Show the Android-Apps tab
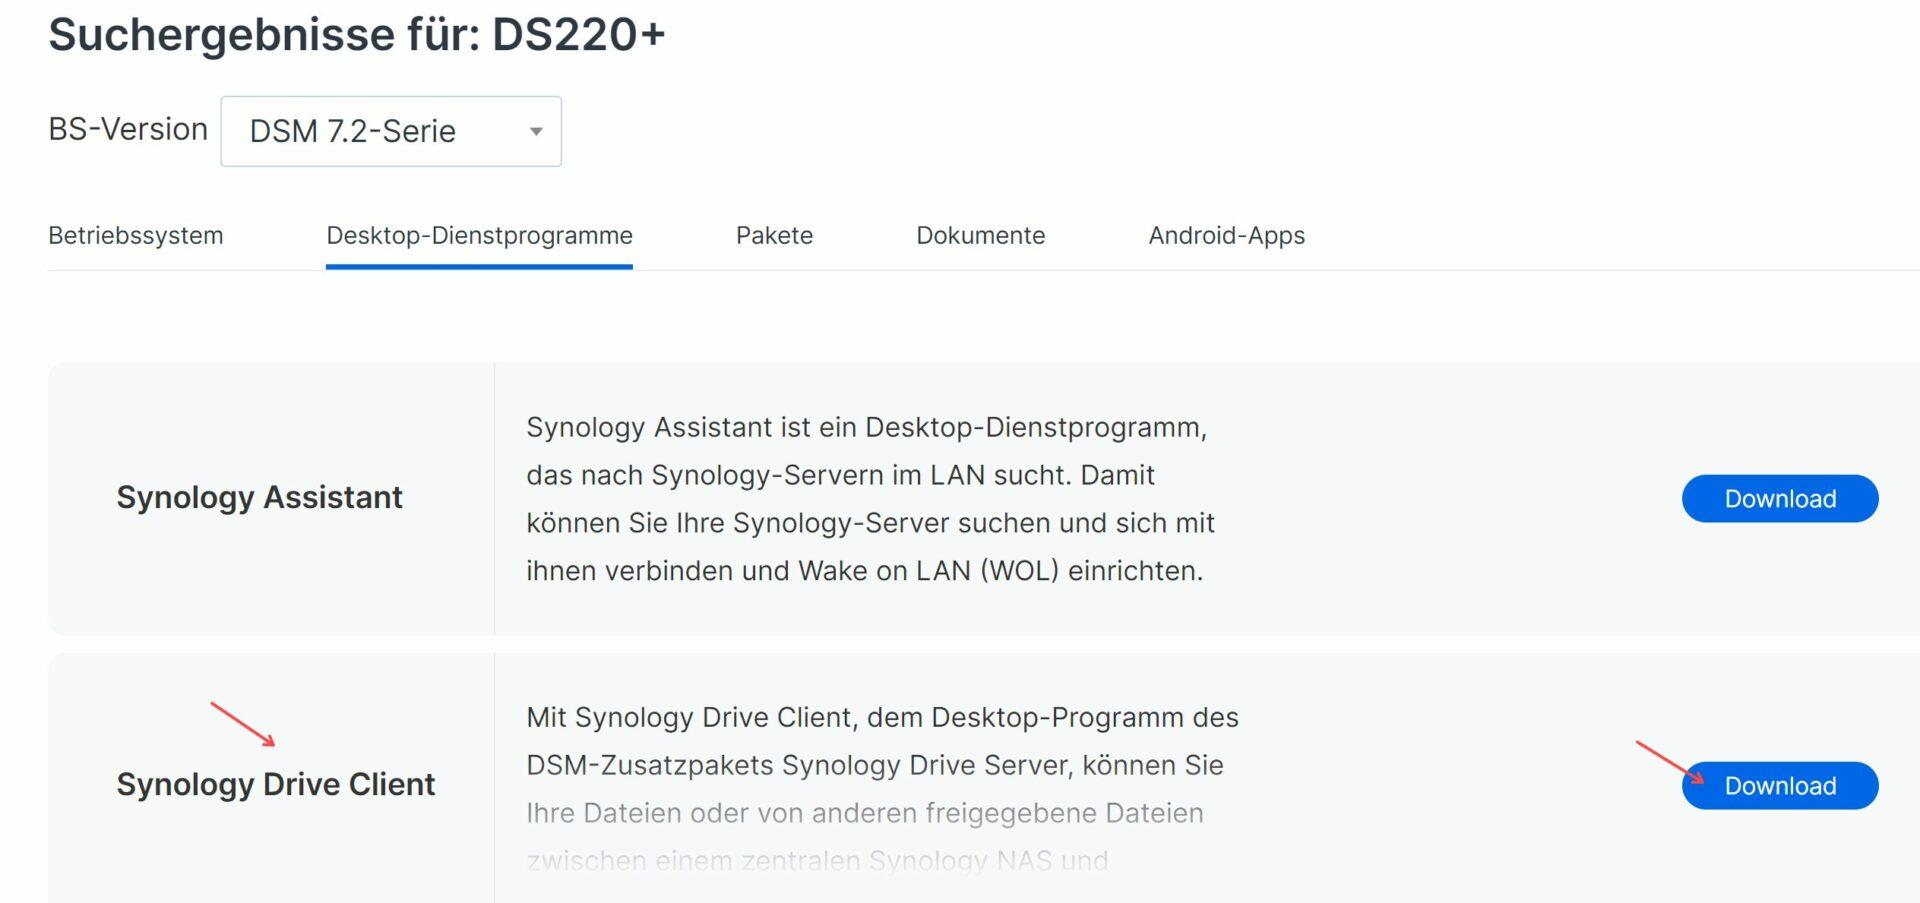 pos(1226,235)
